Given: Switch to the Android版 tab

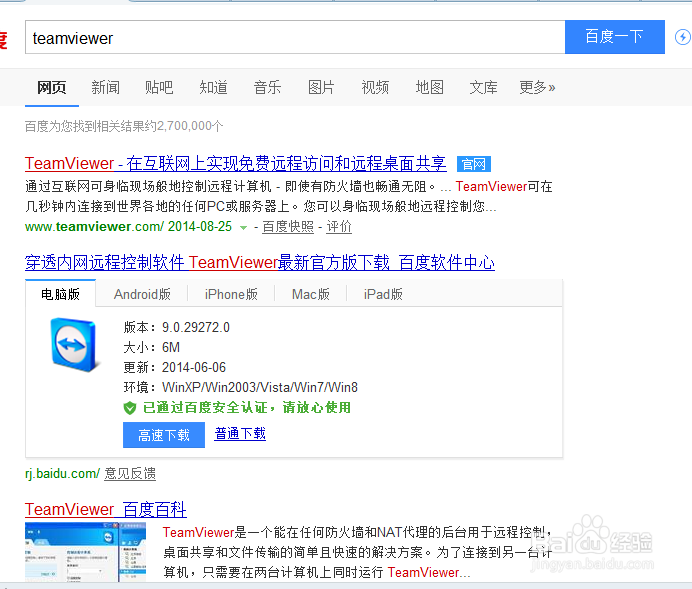Looking at the screenshot, I should [142, 294].
